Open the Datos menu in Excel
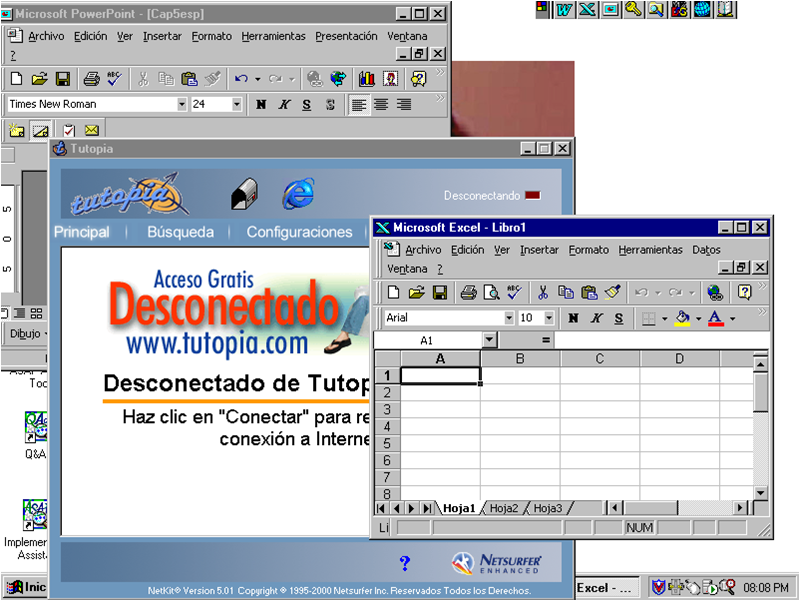800x601 pixels. pos(706,250)
